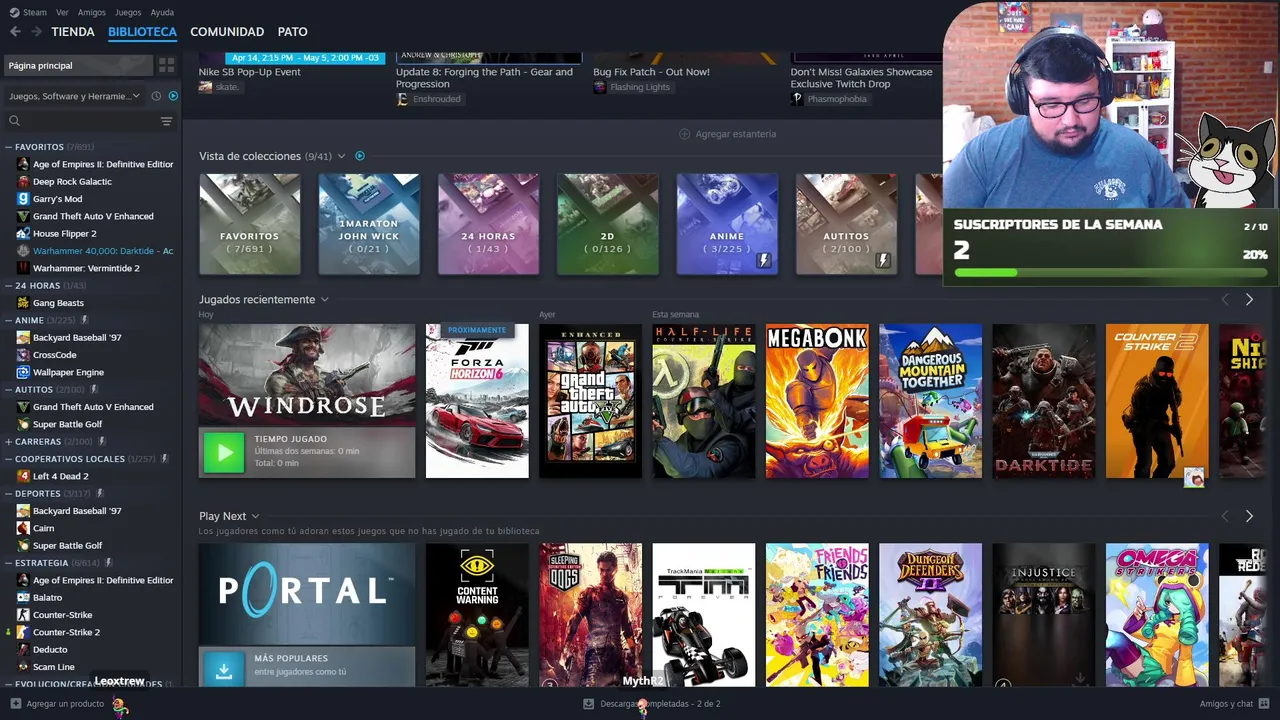
Task: Click the recent activity clock icon
Action: point(156,96)
